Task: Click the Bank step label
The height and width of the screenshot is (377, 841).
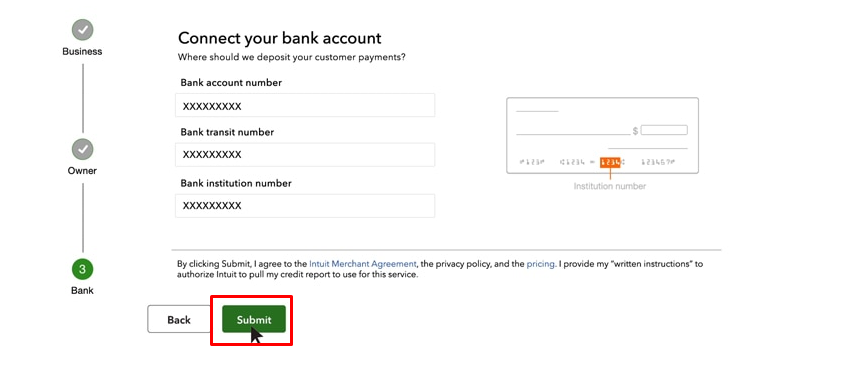Action: (x=82, y=290)
